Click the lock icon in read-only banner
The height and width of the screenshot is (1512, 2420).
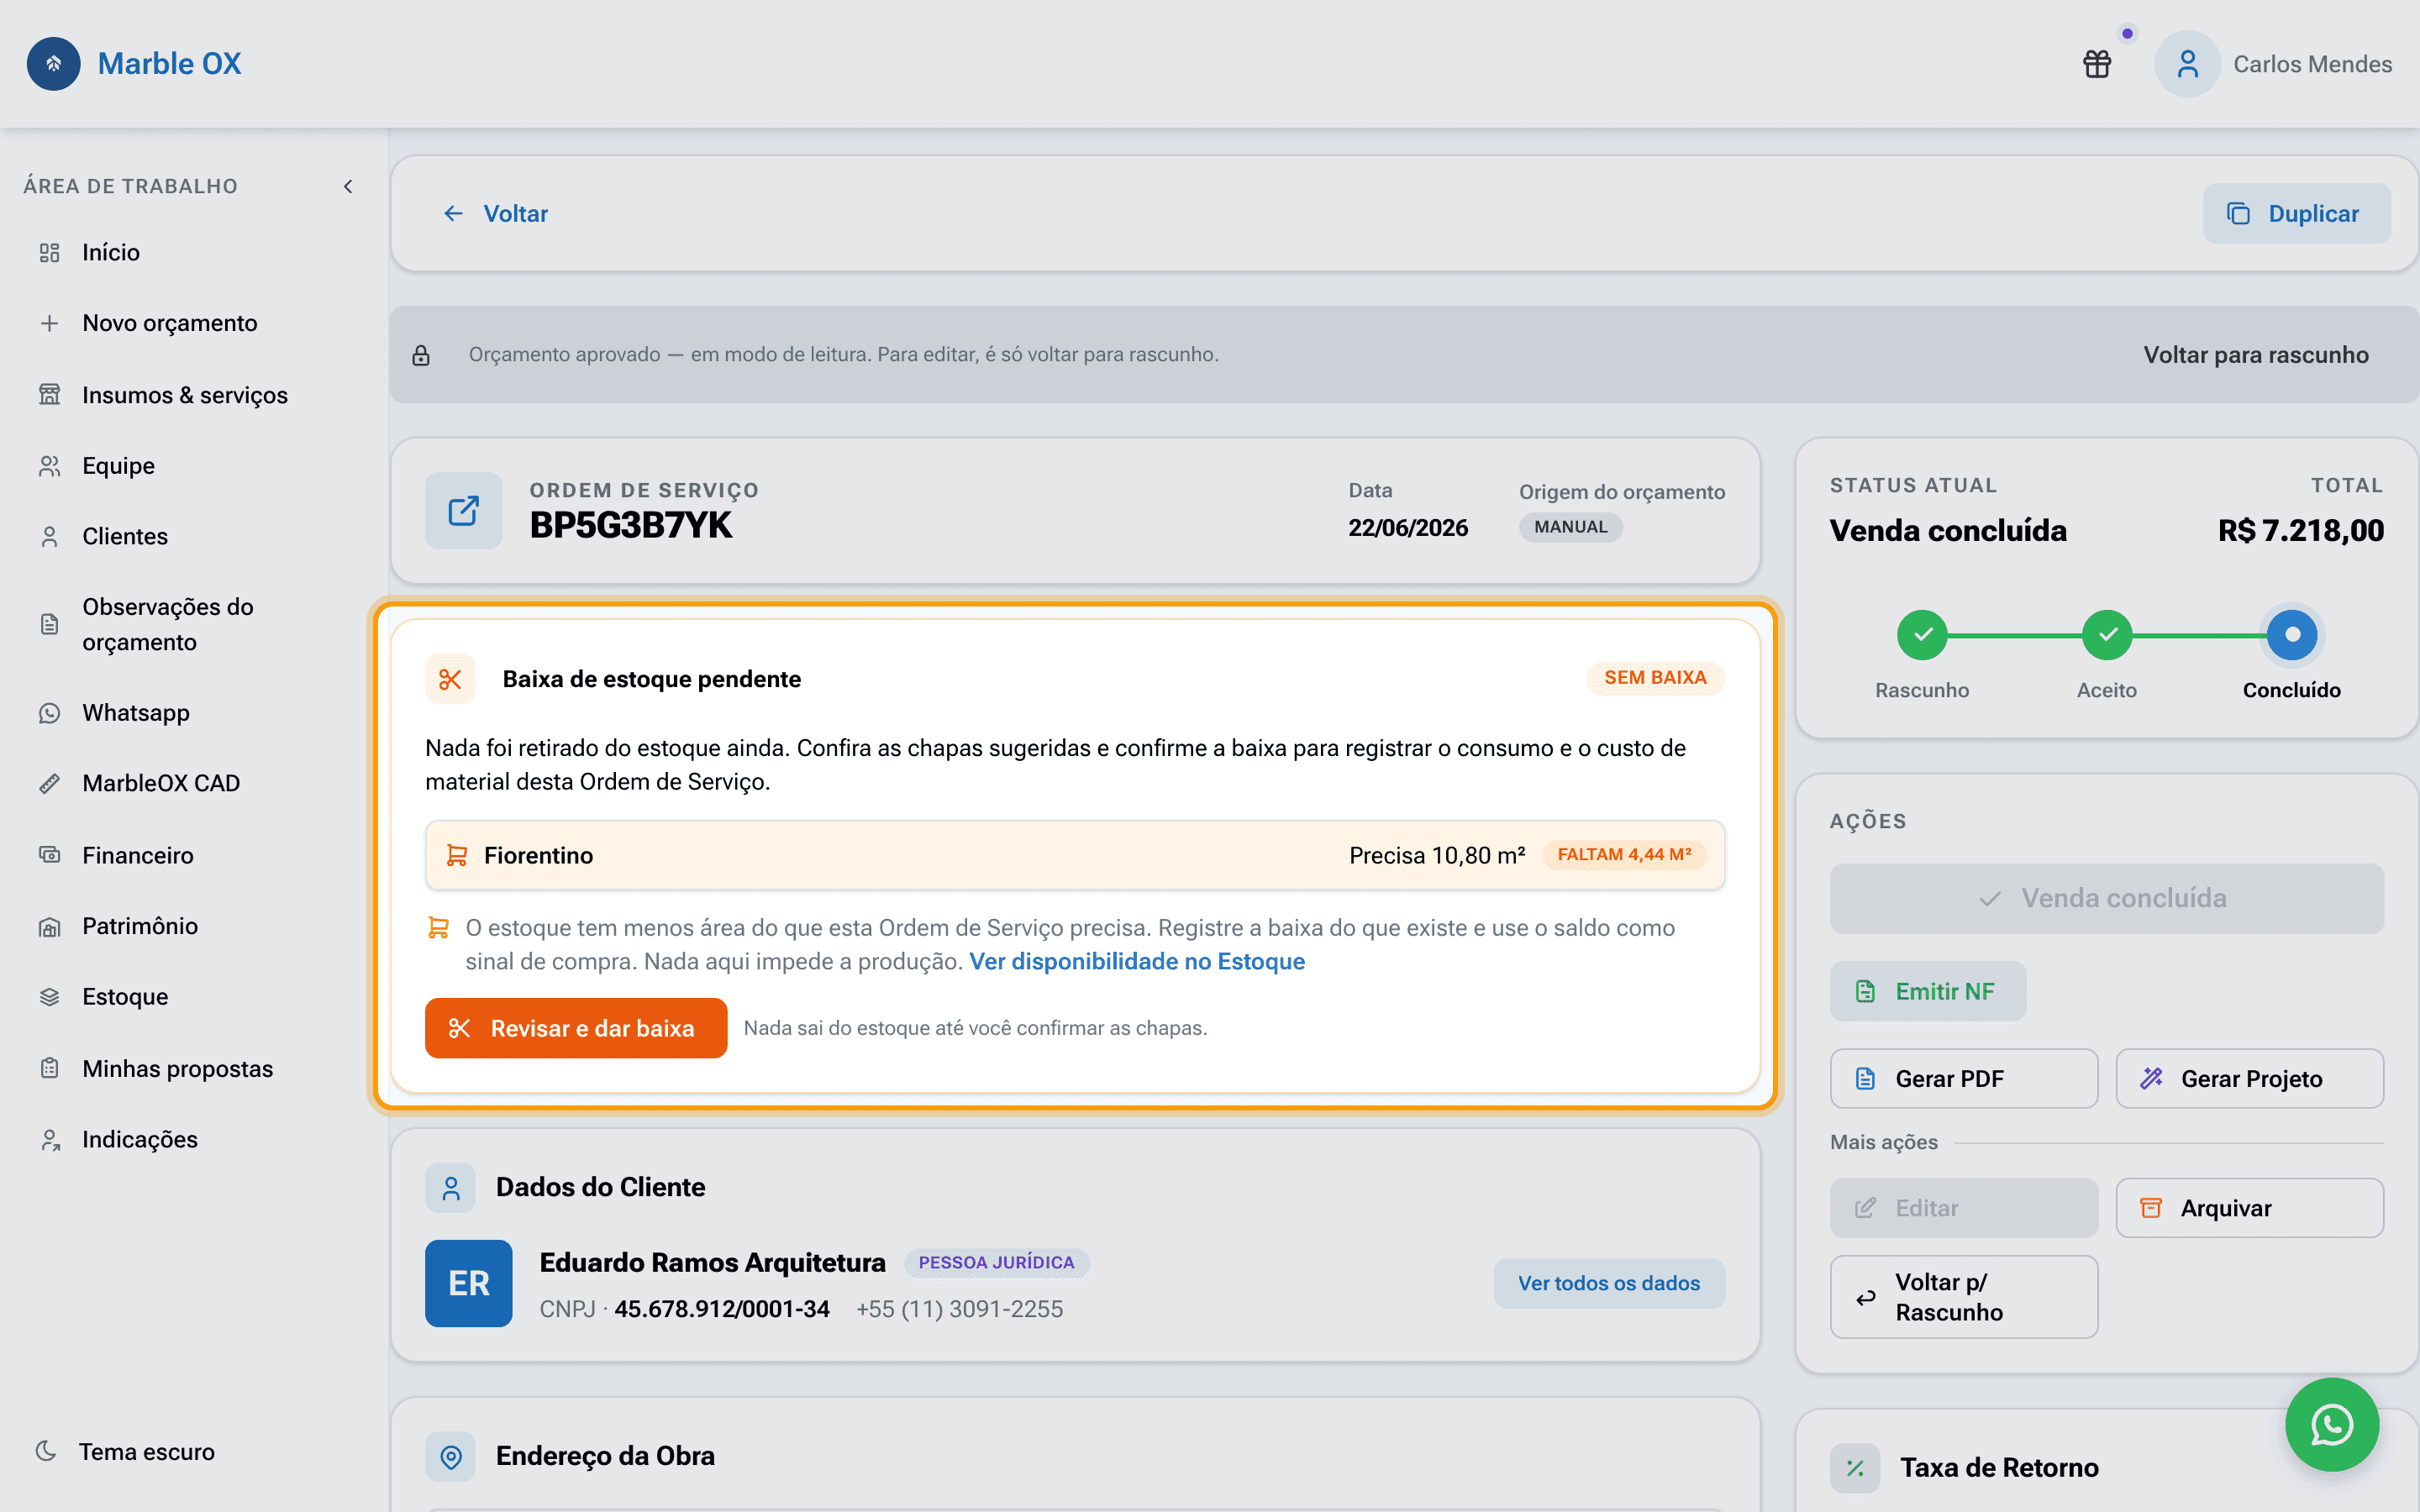pos(421,355)
